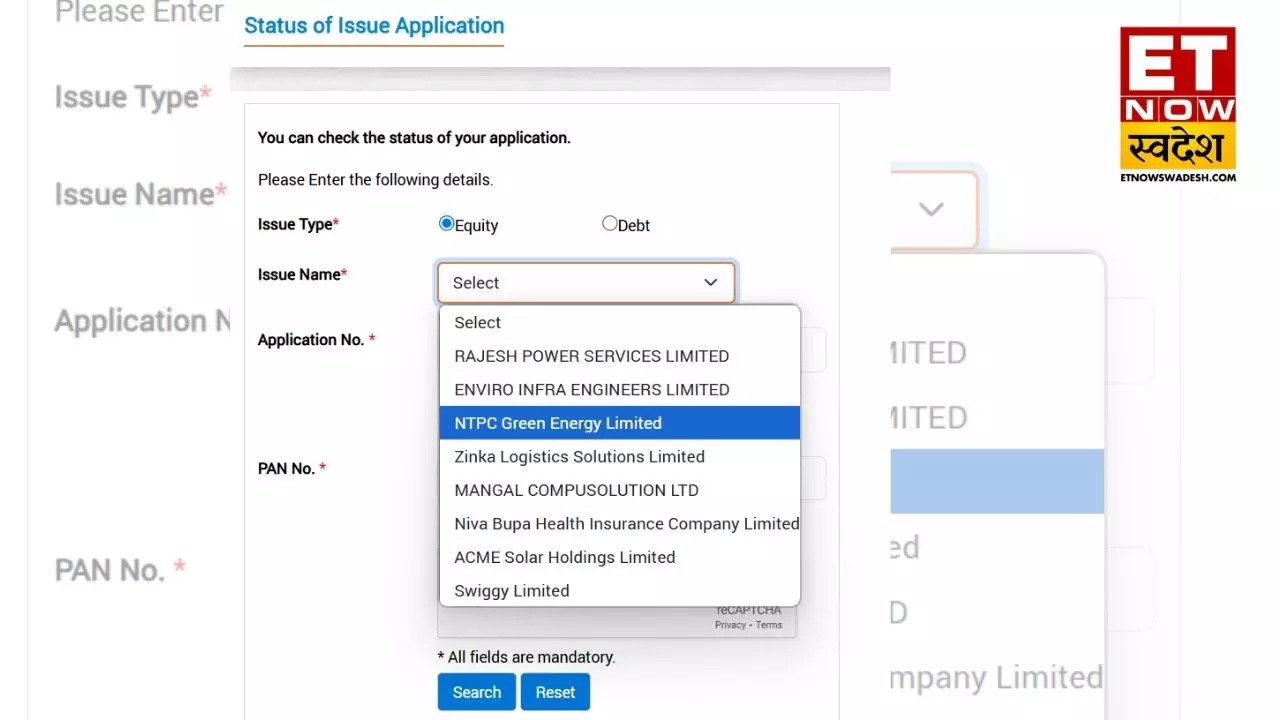1280x720 pixels.
Task: Open the reCAPTCHA Privacy link
Action: coord(730,625)
